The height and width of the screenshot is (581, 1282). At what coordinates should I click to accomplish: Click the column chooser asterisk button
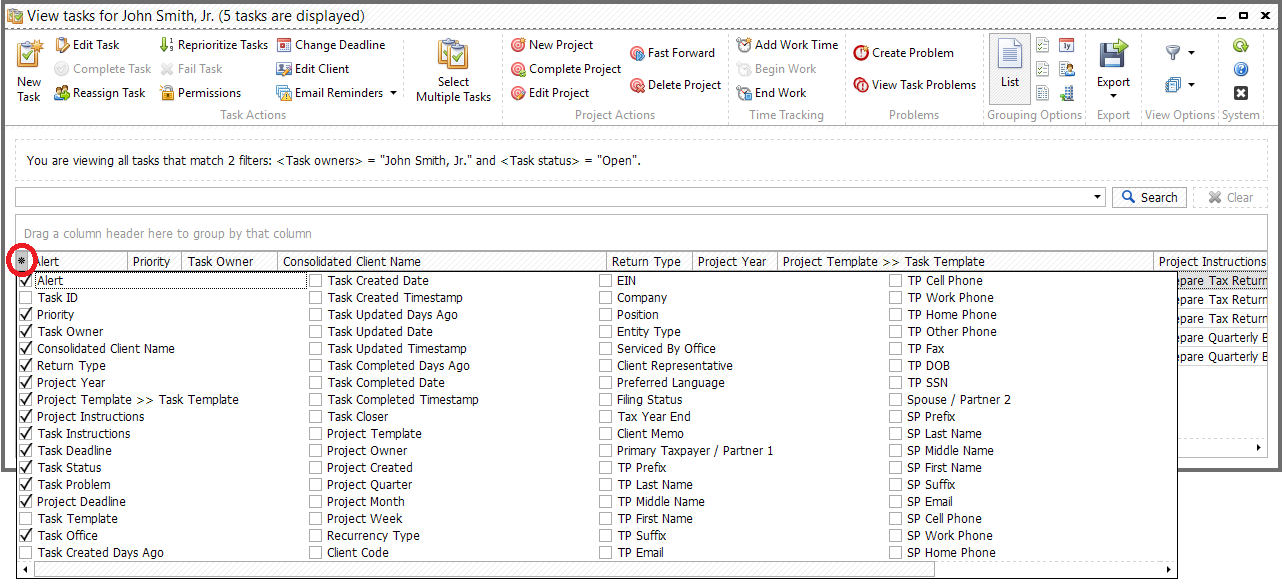22,261
